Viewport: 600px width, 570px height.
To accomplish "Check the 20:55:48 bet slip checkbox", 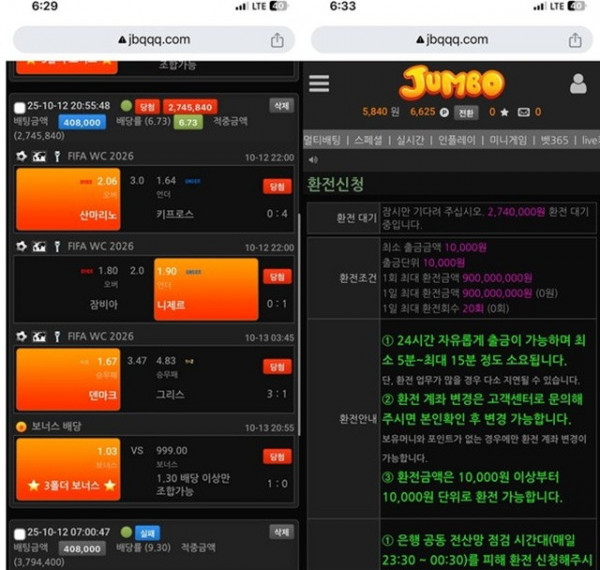I will point(19,107).
